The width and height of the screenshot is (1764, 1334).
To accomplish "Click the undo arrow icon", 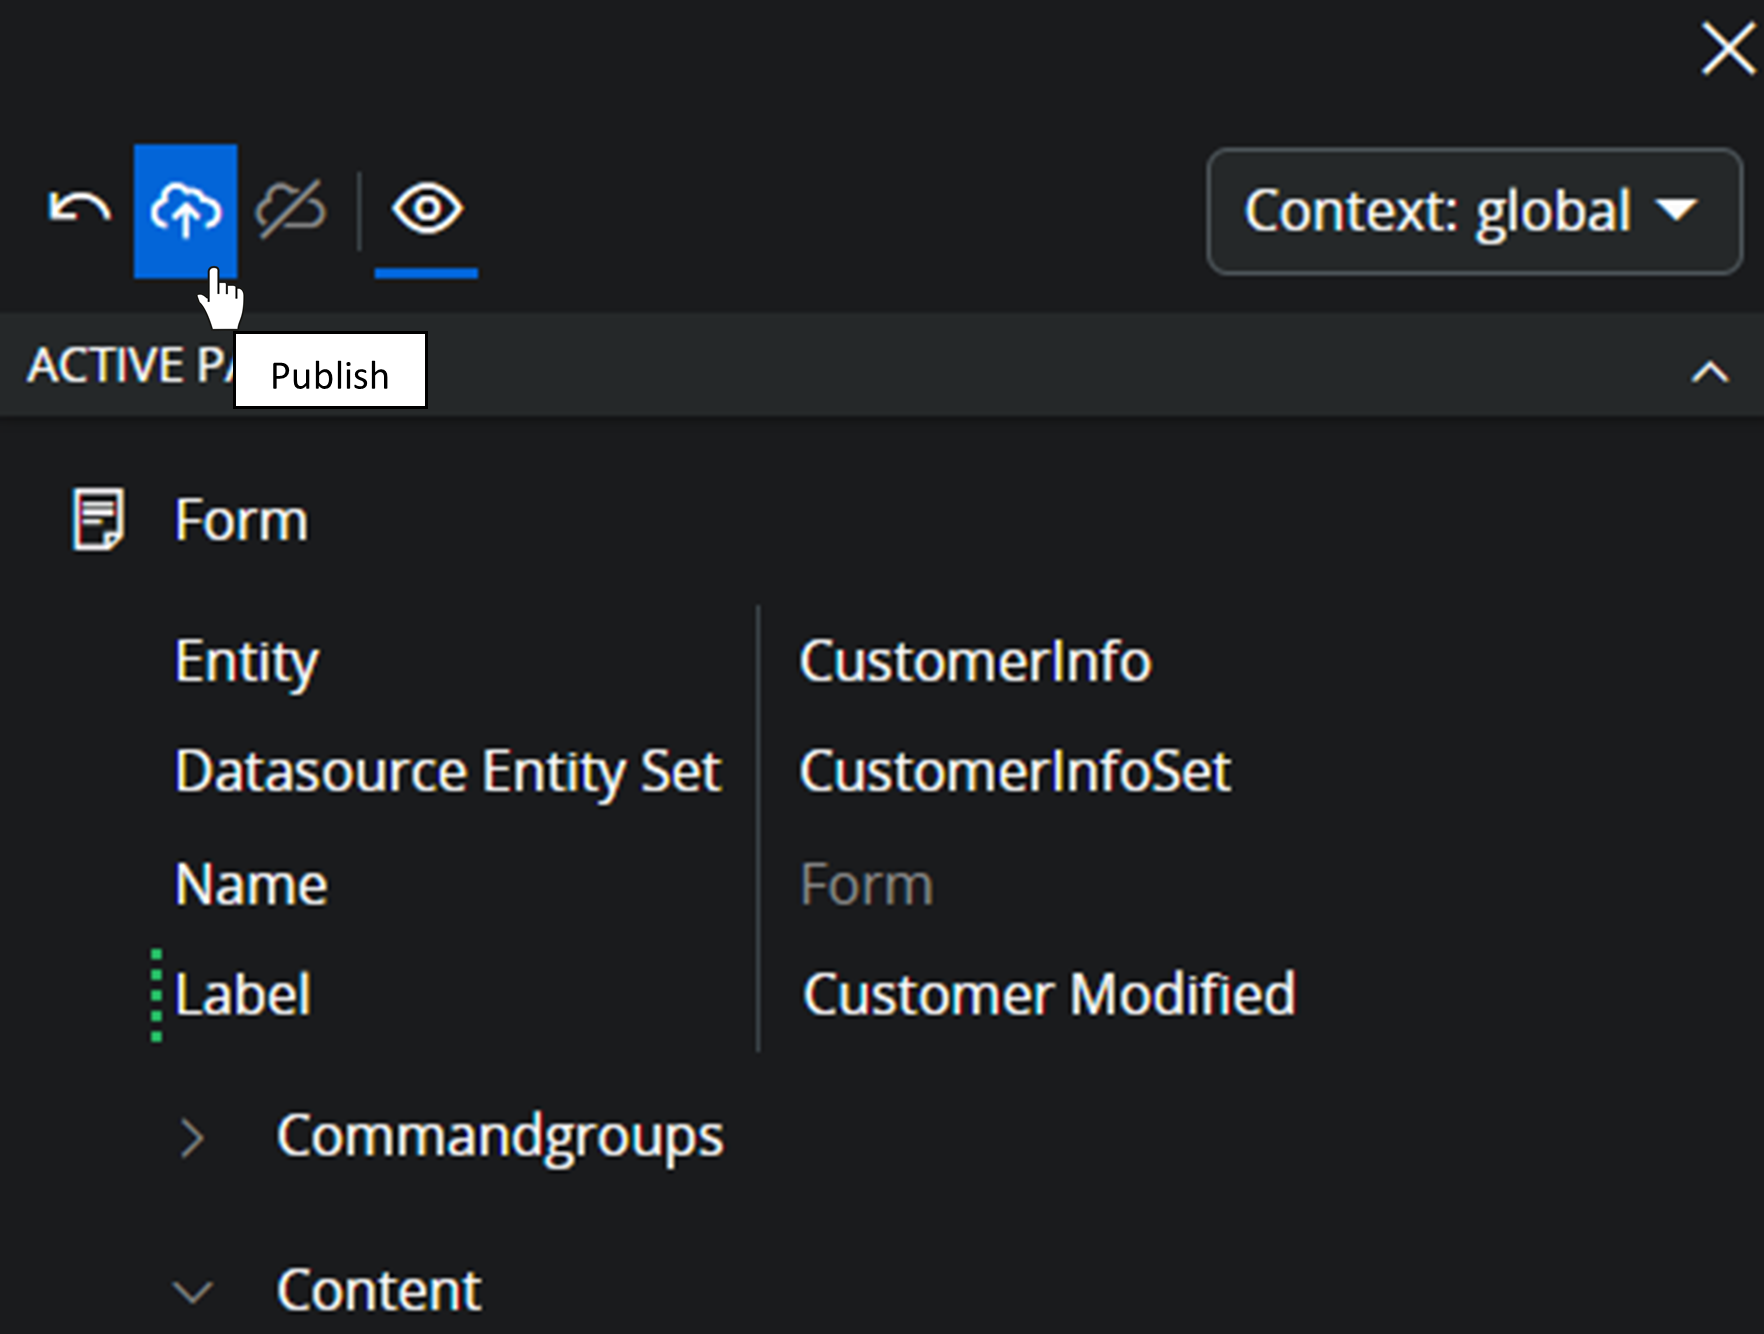I will tap(79, 209).
